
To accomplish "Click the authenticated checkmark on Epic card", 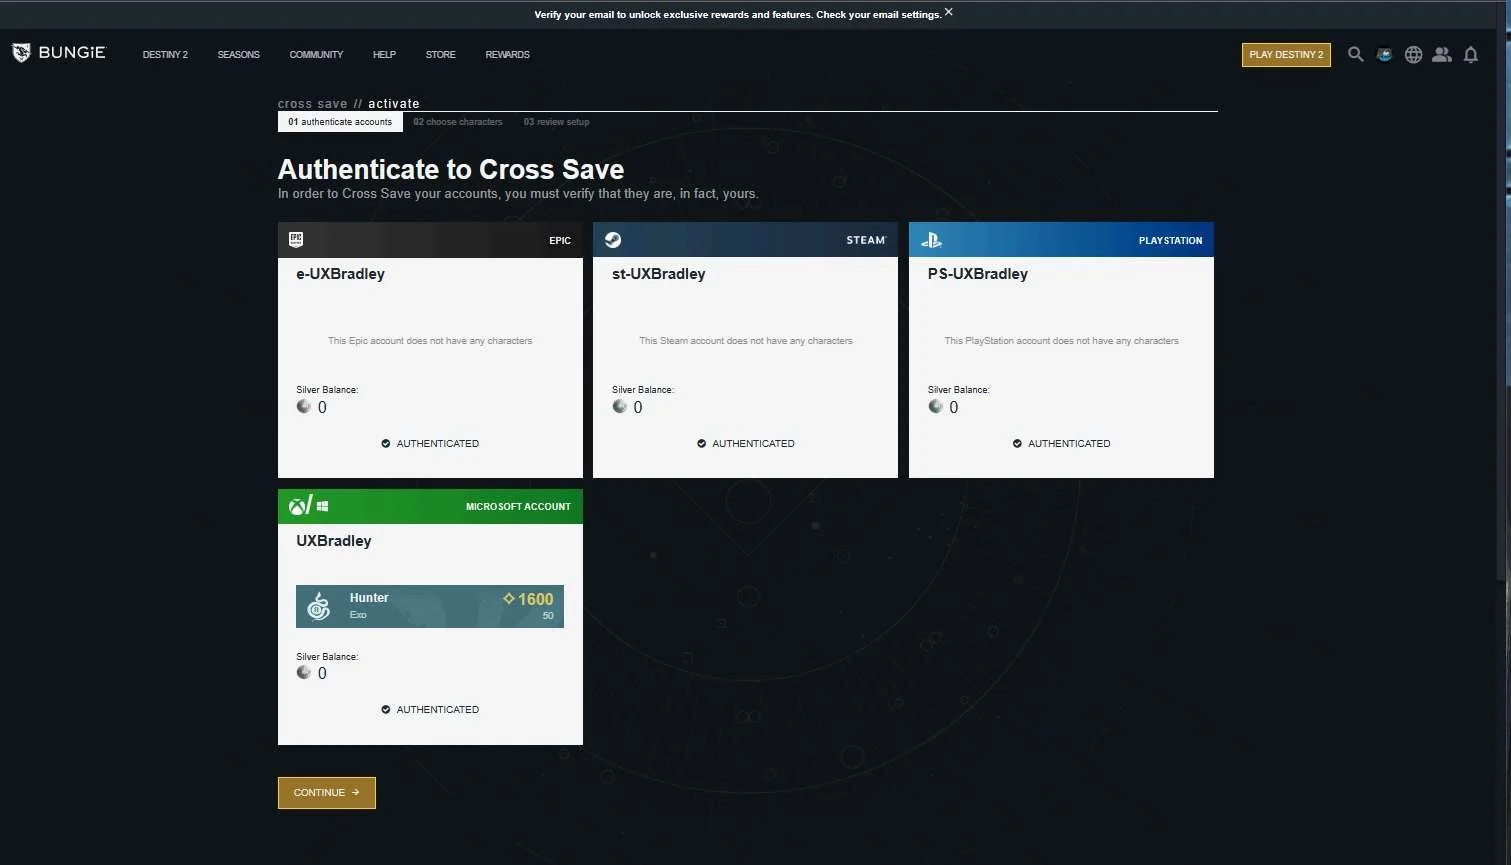I will click(x=386, y=443).
